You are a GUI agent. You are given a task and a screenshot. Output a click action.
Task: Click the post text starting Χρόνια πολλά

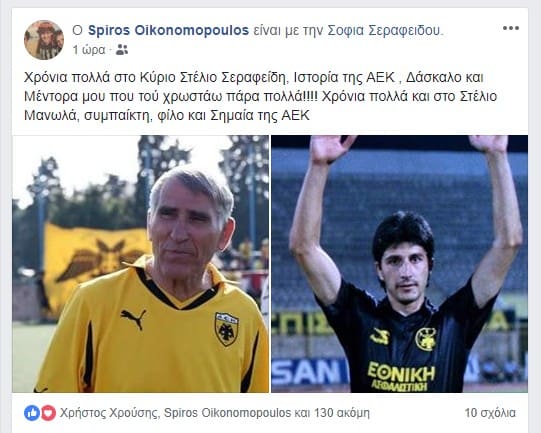point(260,96)
